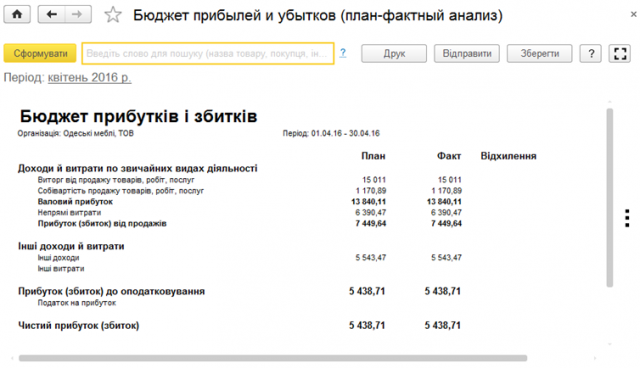Focus the search input field
640x368 pixels.
coord(208,53)
